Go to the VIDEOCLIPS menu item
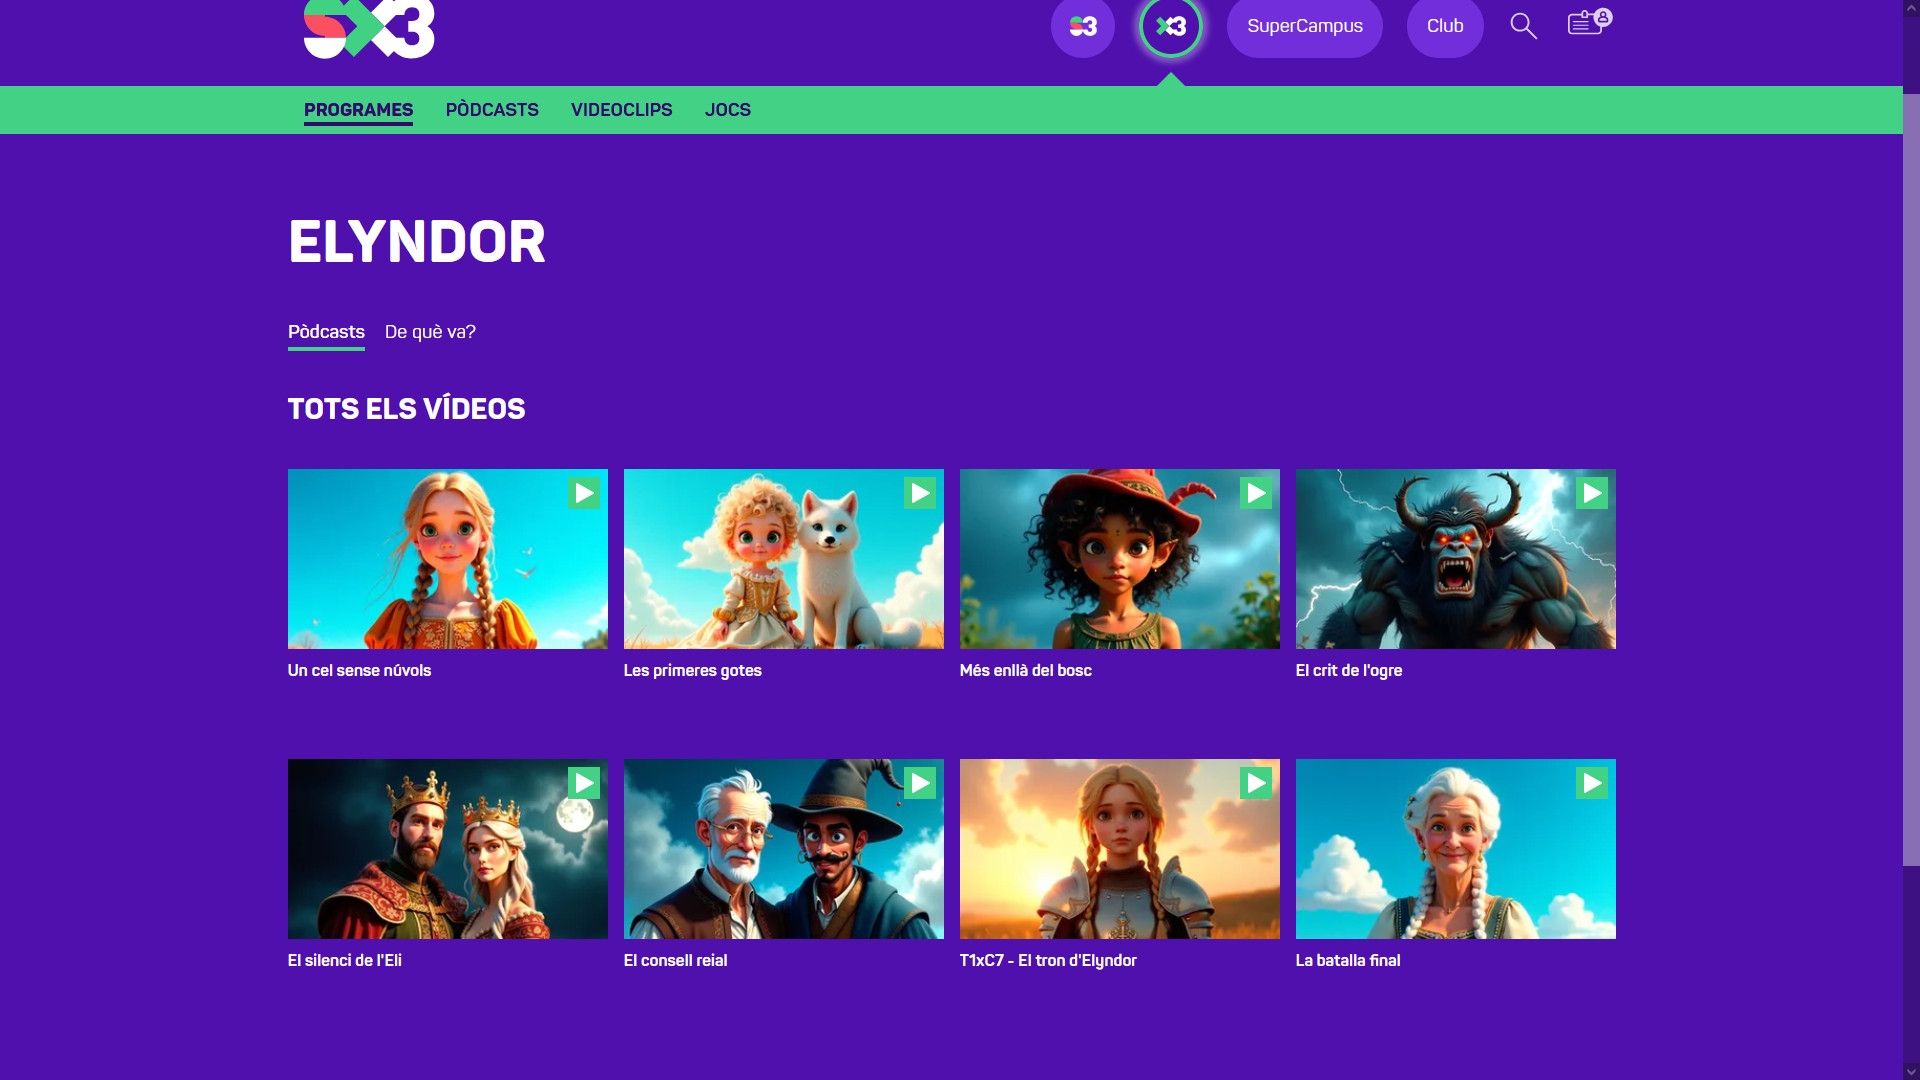The width and height of the screenshot is (1920, 1080). coord(621,110)
